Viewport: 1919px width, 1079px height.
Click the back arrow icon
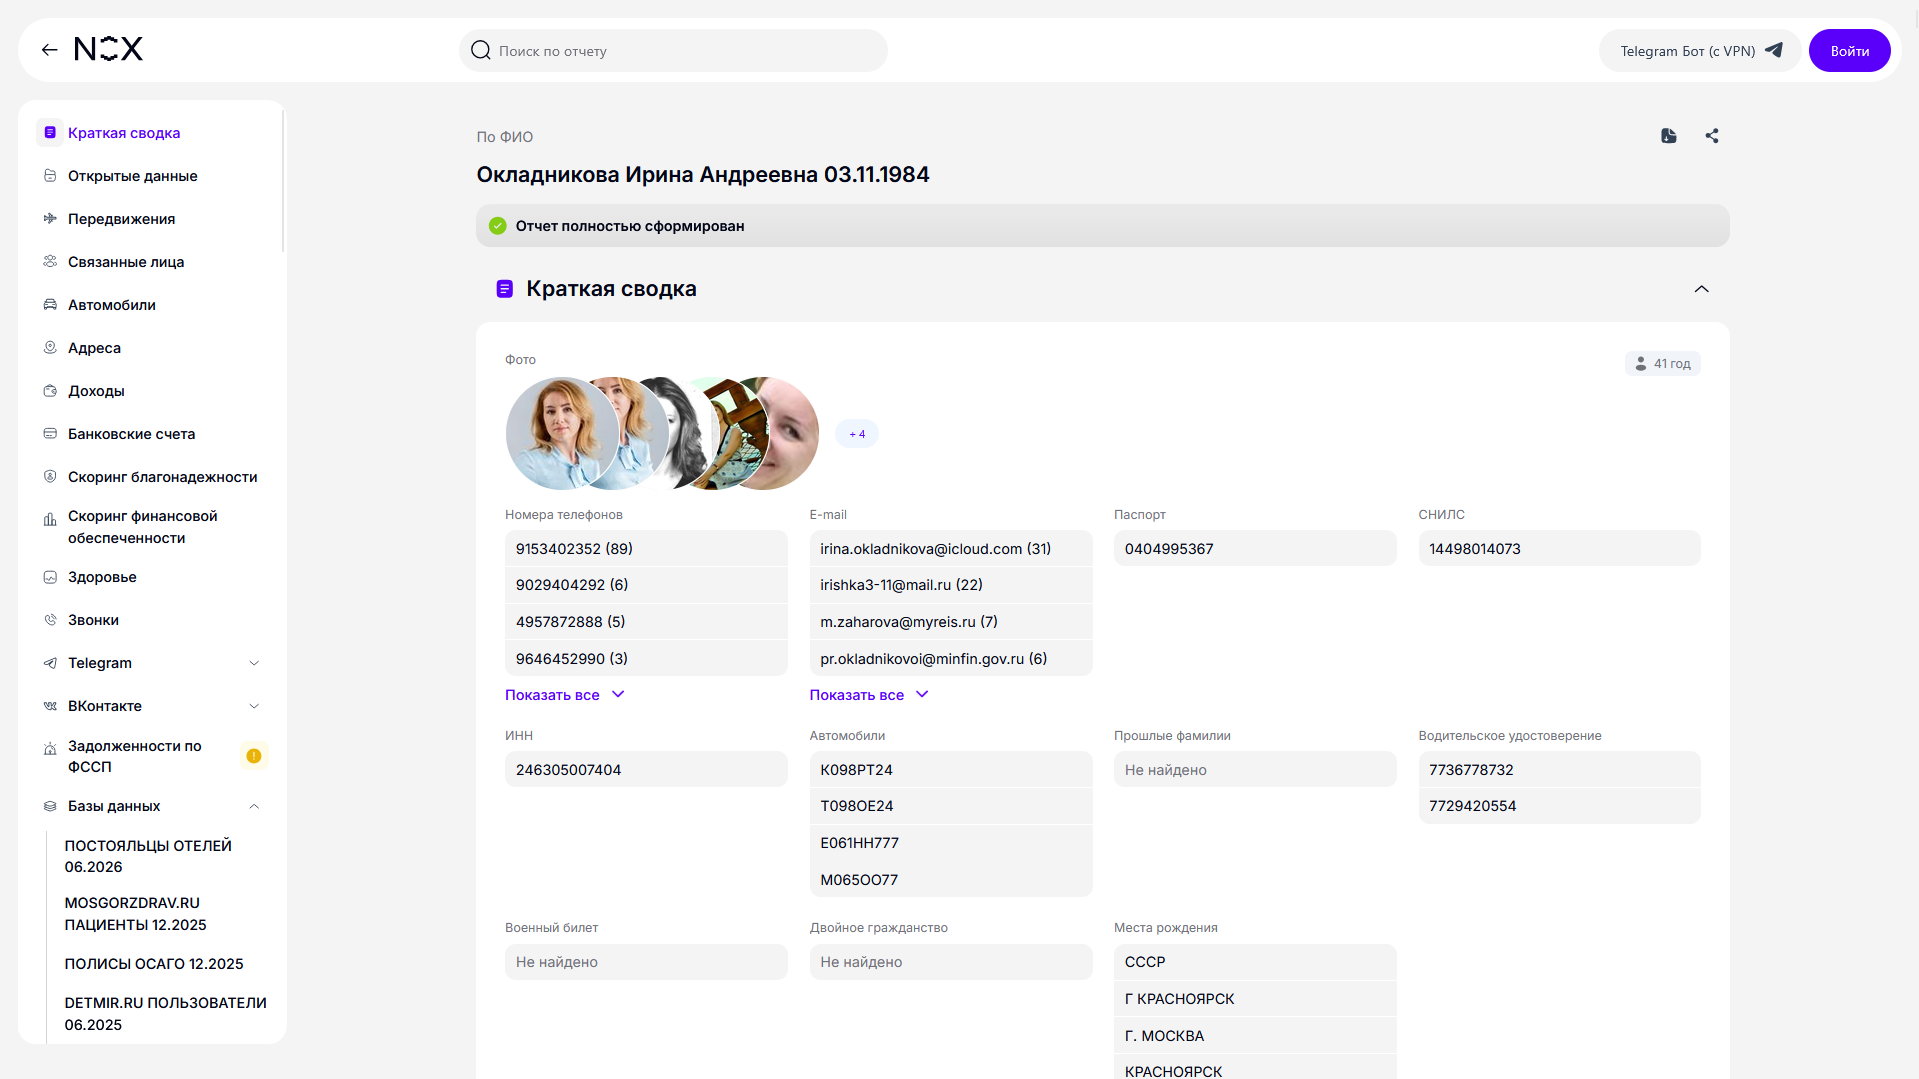coord(49,50)
